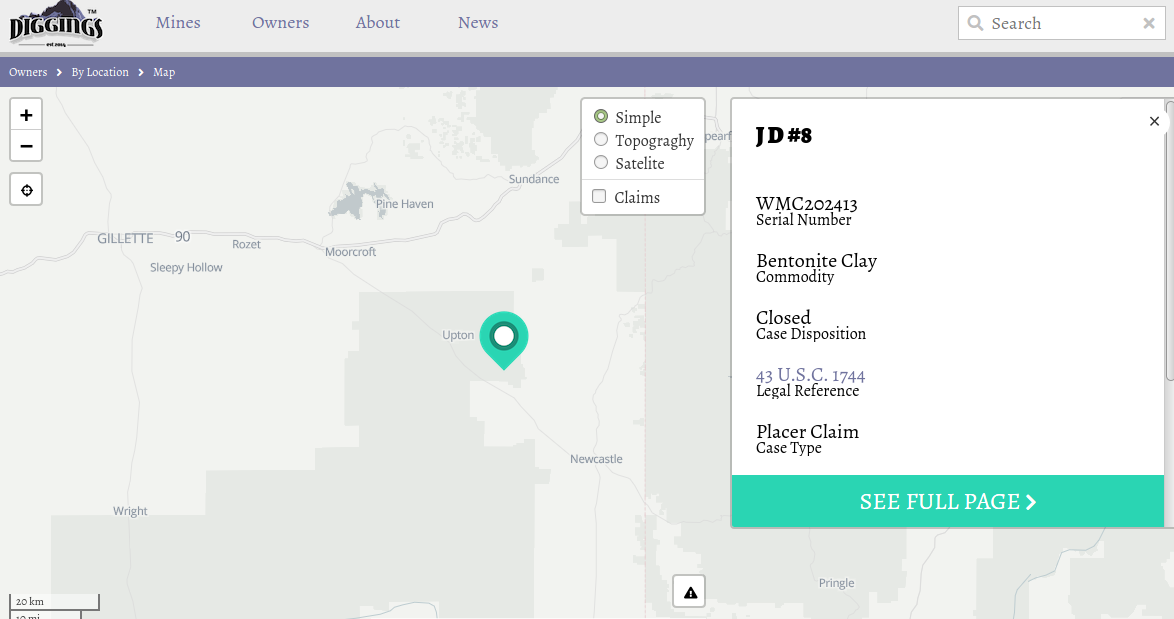Viewport: 1174px width, 619px height.
Task: Click the Upton map label
Action: point(458,335)
